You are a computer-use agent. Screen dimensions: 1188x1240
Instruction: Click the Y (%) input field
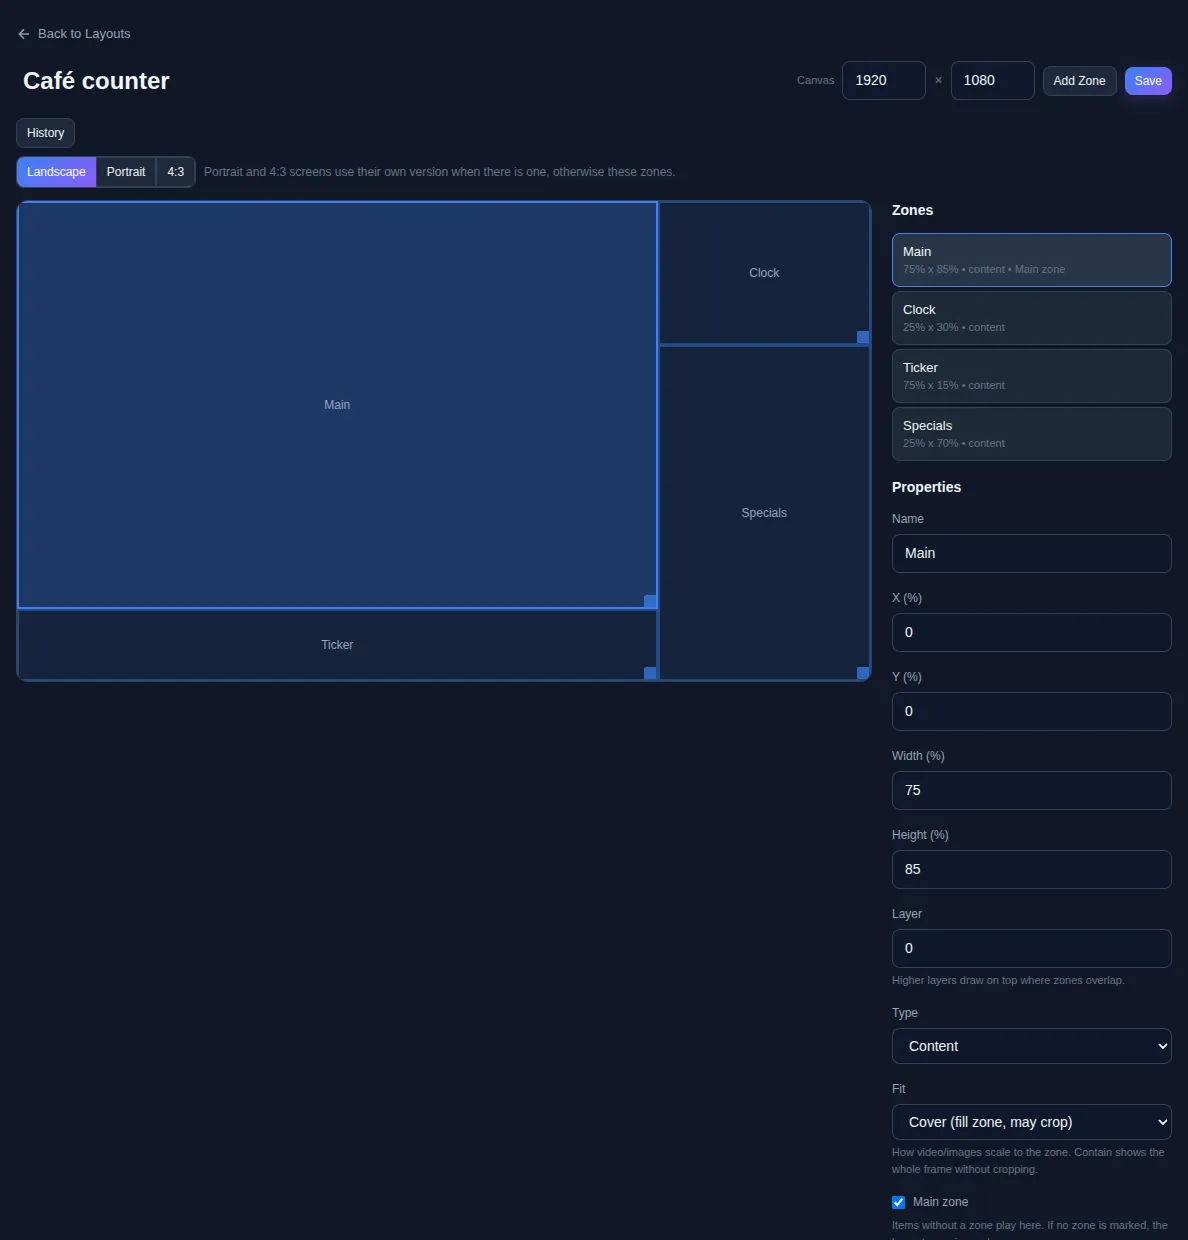[1031, 711]
